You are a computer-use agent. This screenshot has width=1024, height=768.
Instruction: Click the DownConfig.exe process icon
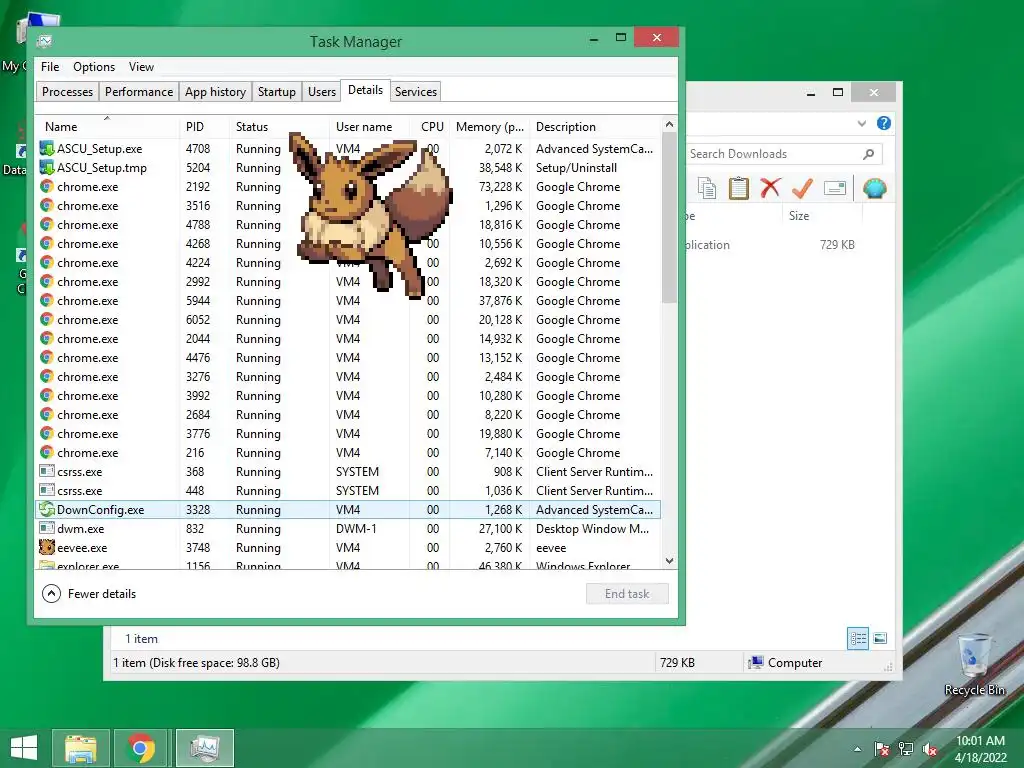47,509
